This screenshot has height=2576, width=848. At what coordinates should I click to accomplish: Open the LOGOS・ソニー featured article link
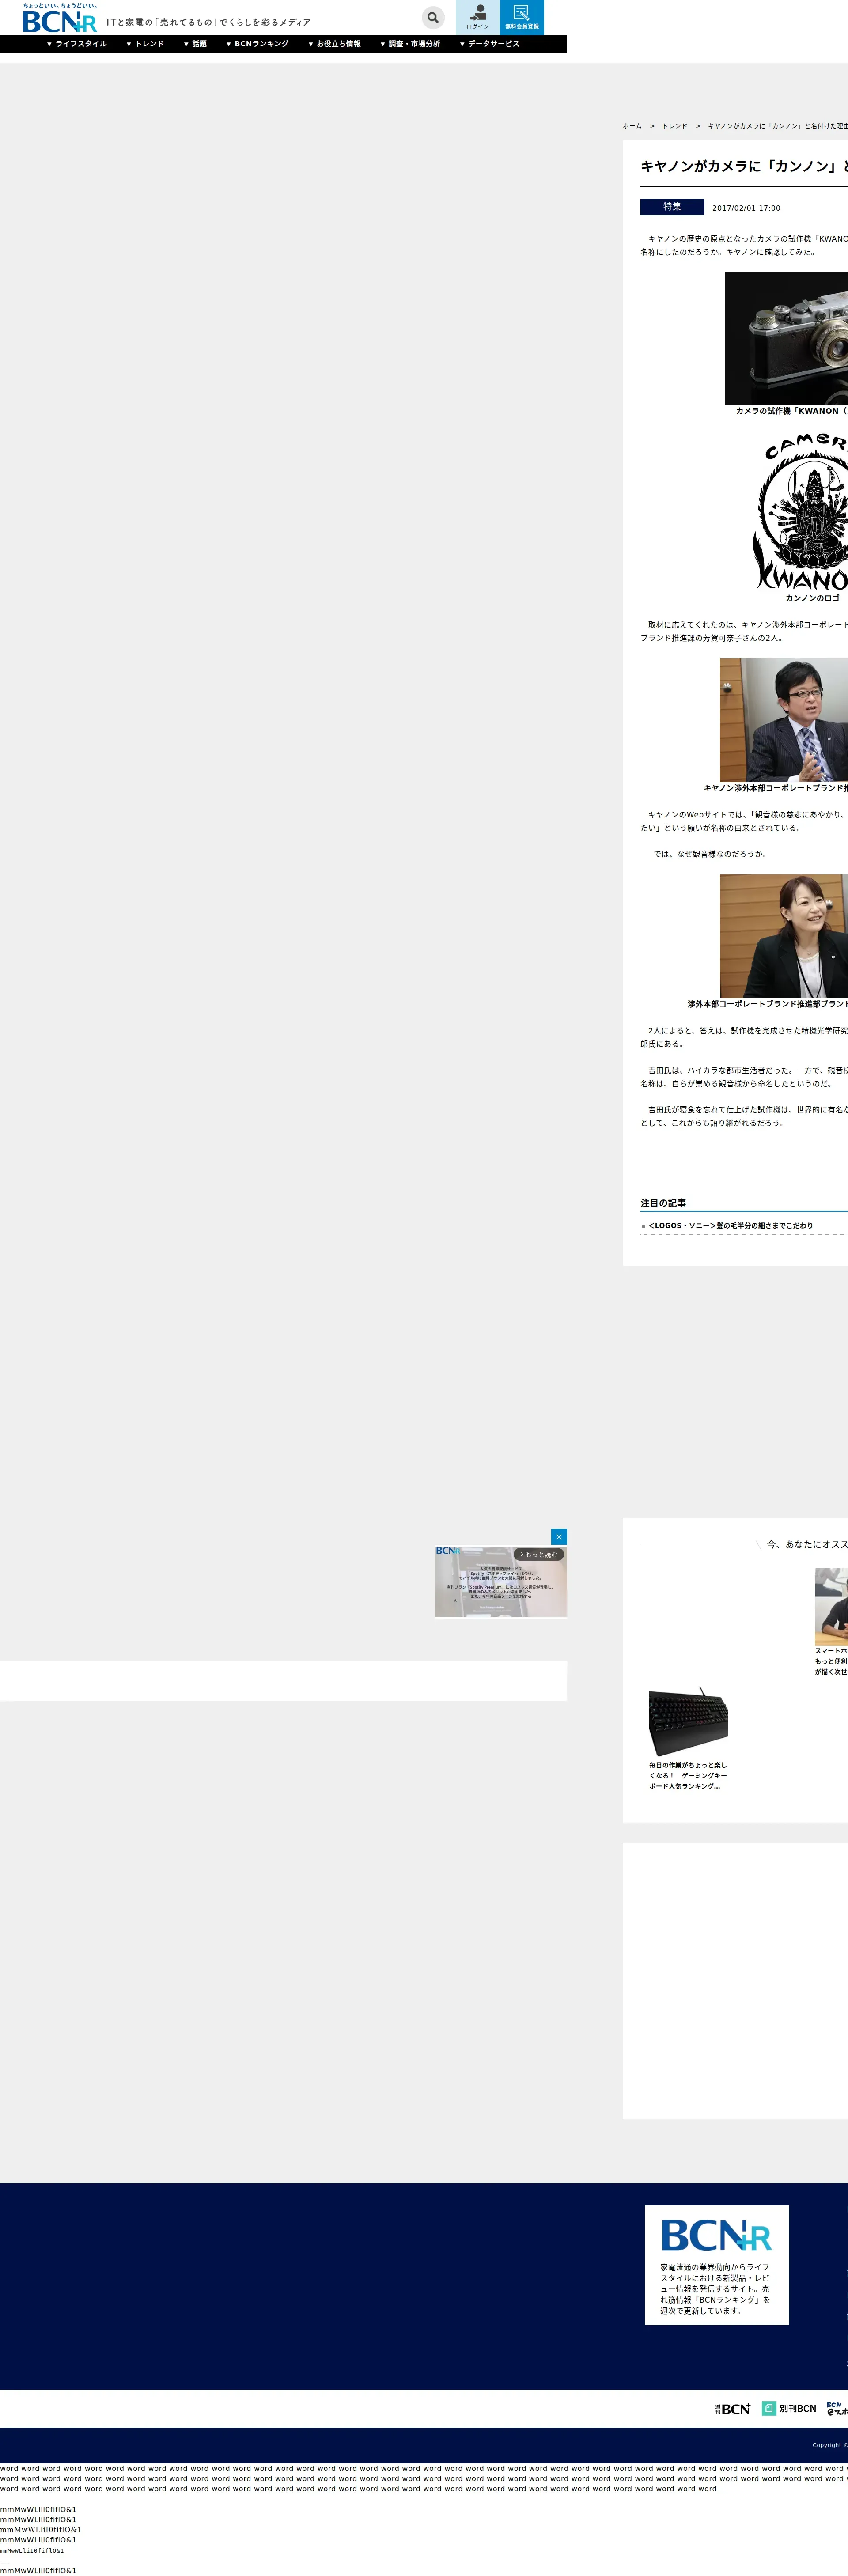[x=730, y=1225]
